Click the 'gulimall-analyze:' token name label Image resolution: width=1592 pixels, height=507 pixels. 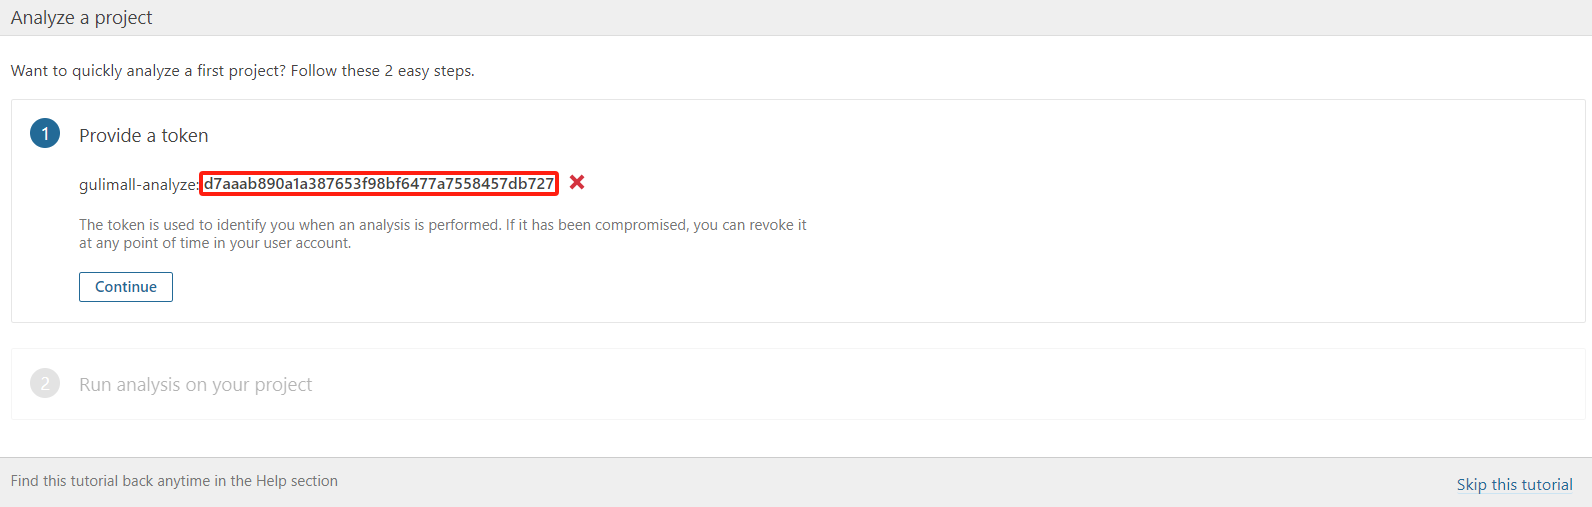[x=139, y=184]
